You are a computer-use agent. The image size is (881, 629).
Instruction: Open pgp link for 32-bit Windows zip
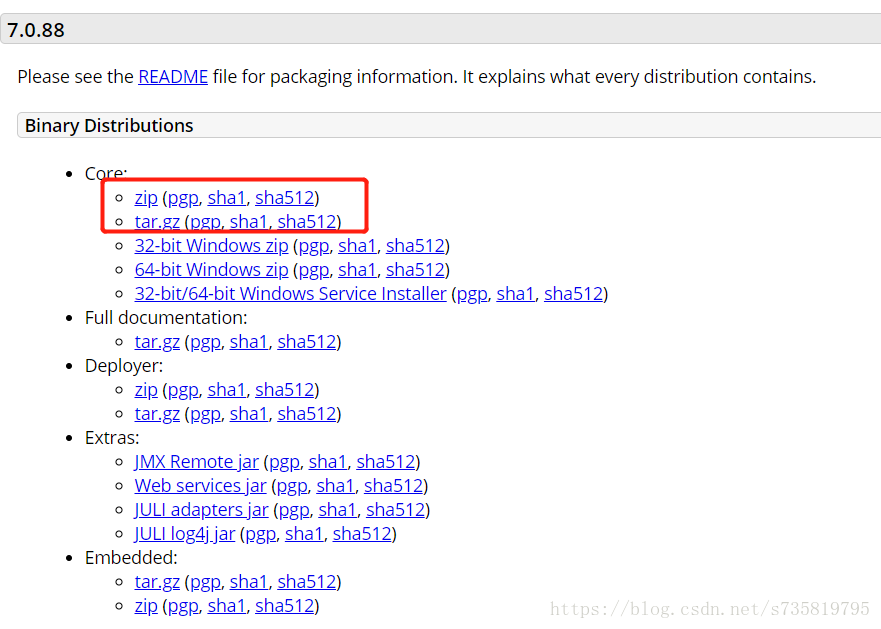[x=314, y=246]
